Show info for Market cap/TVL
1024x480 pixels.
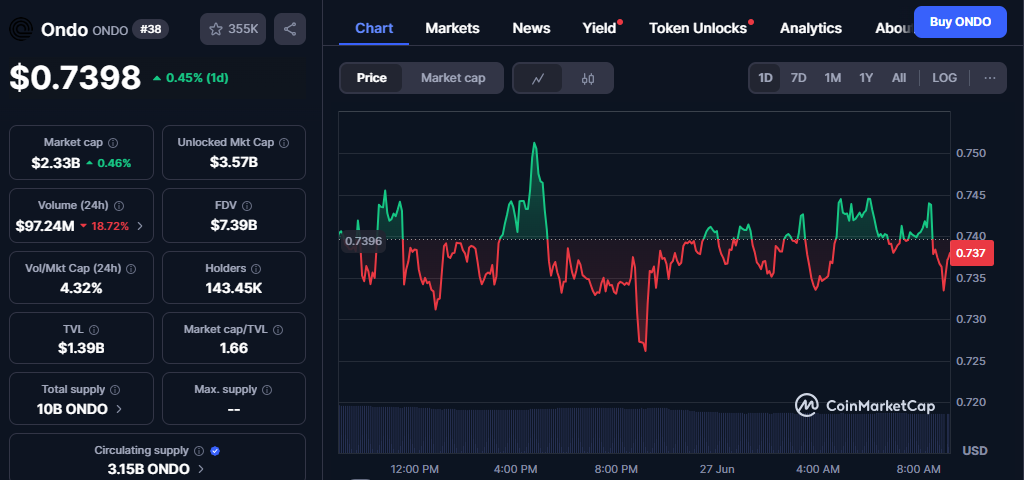pos(278,330)
